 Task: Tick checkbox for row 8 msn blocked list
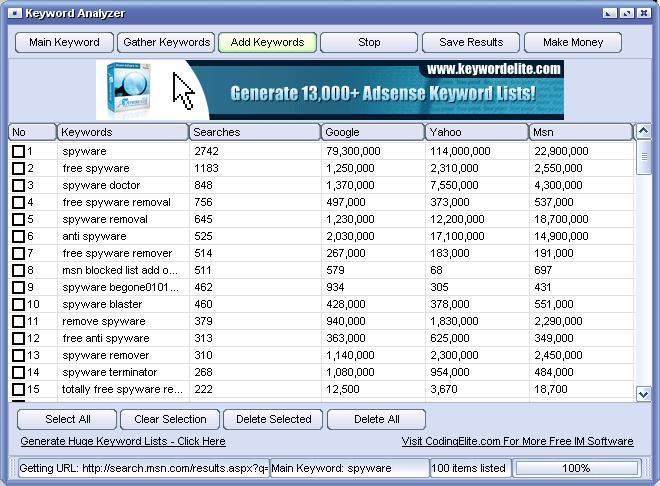(x=19, y=271)
